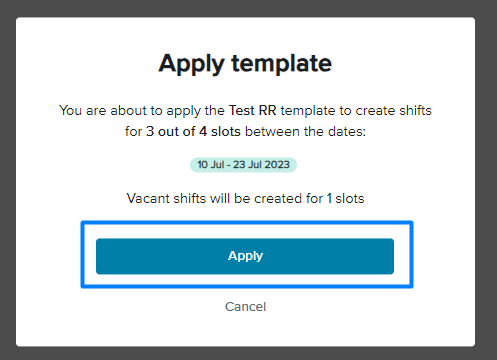This screenshot has height=360, width=497.
Task: Click the 'between the dates:' text
Action: (x=305, y=131)
